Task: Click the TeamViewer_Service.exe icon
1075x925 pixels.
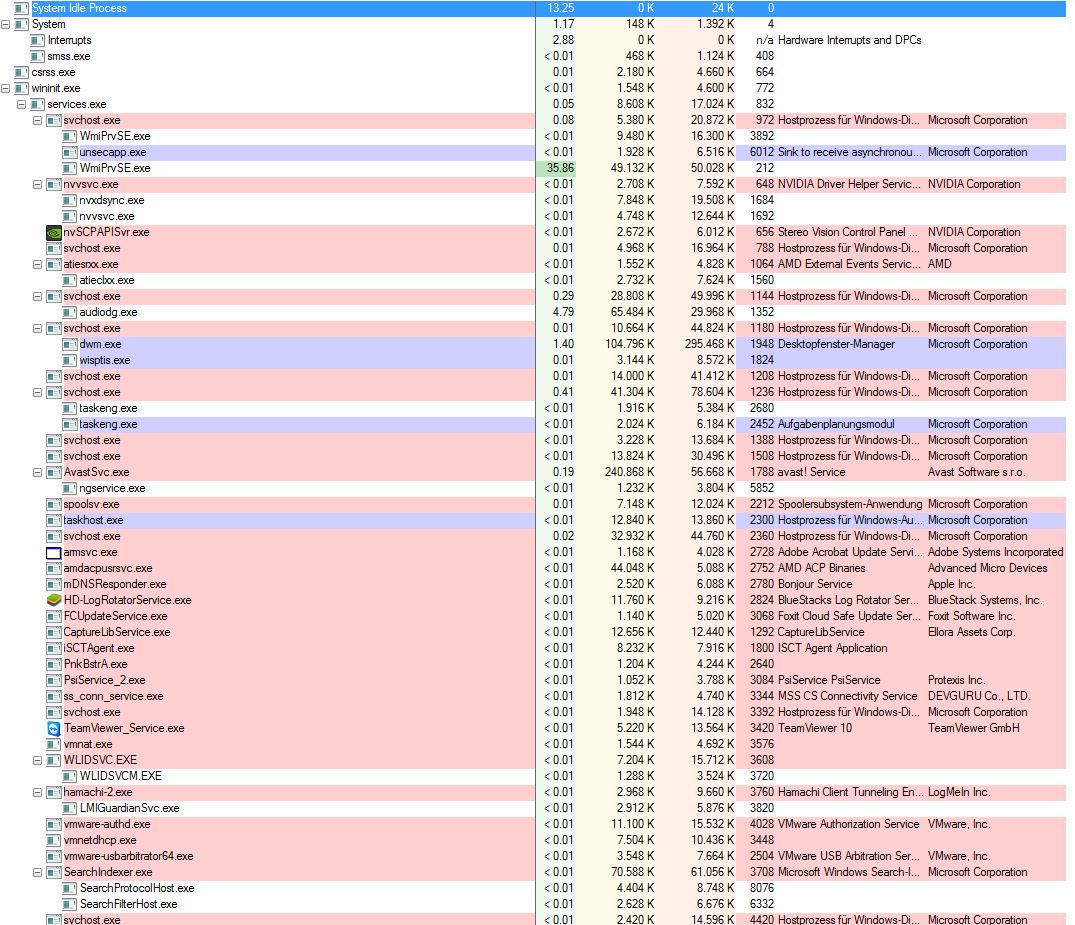Action: point(53,728)
